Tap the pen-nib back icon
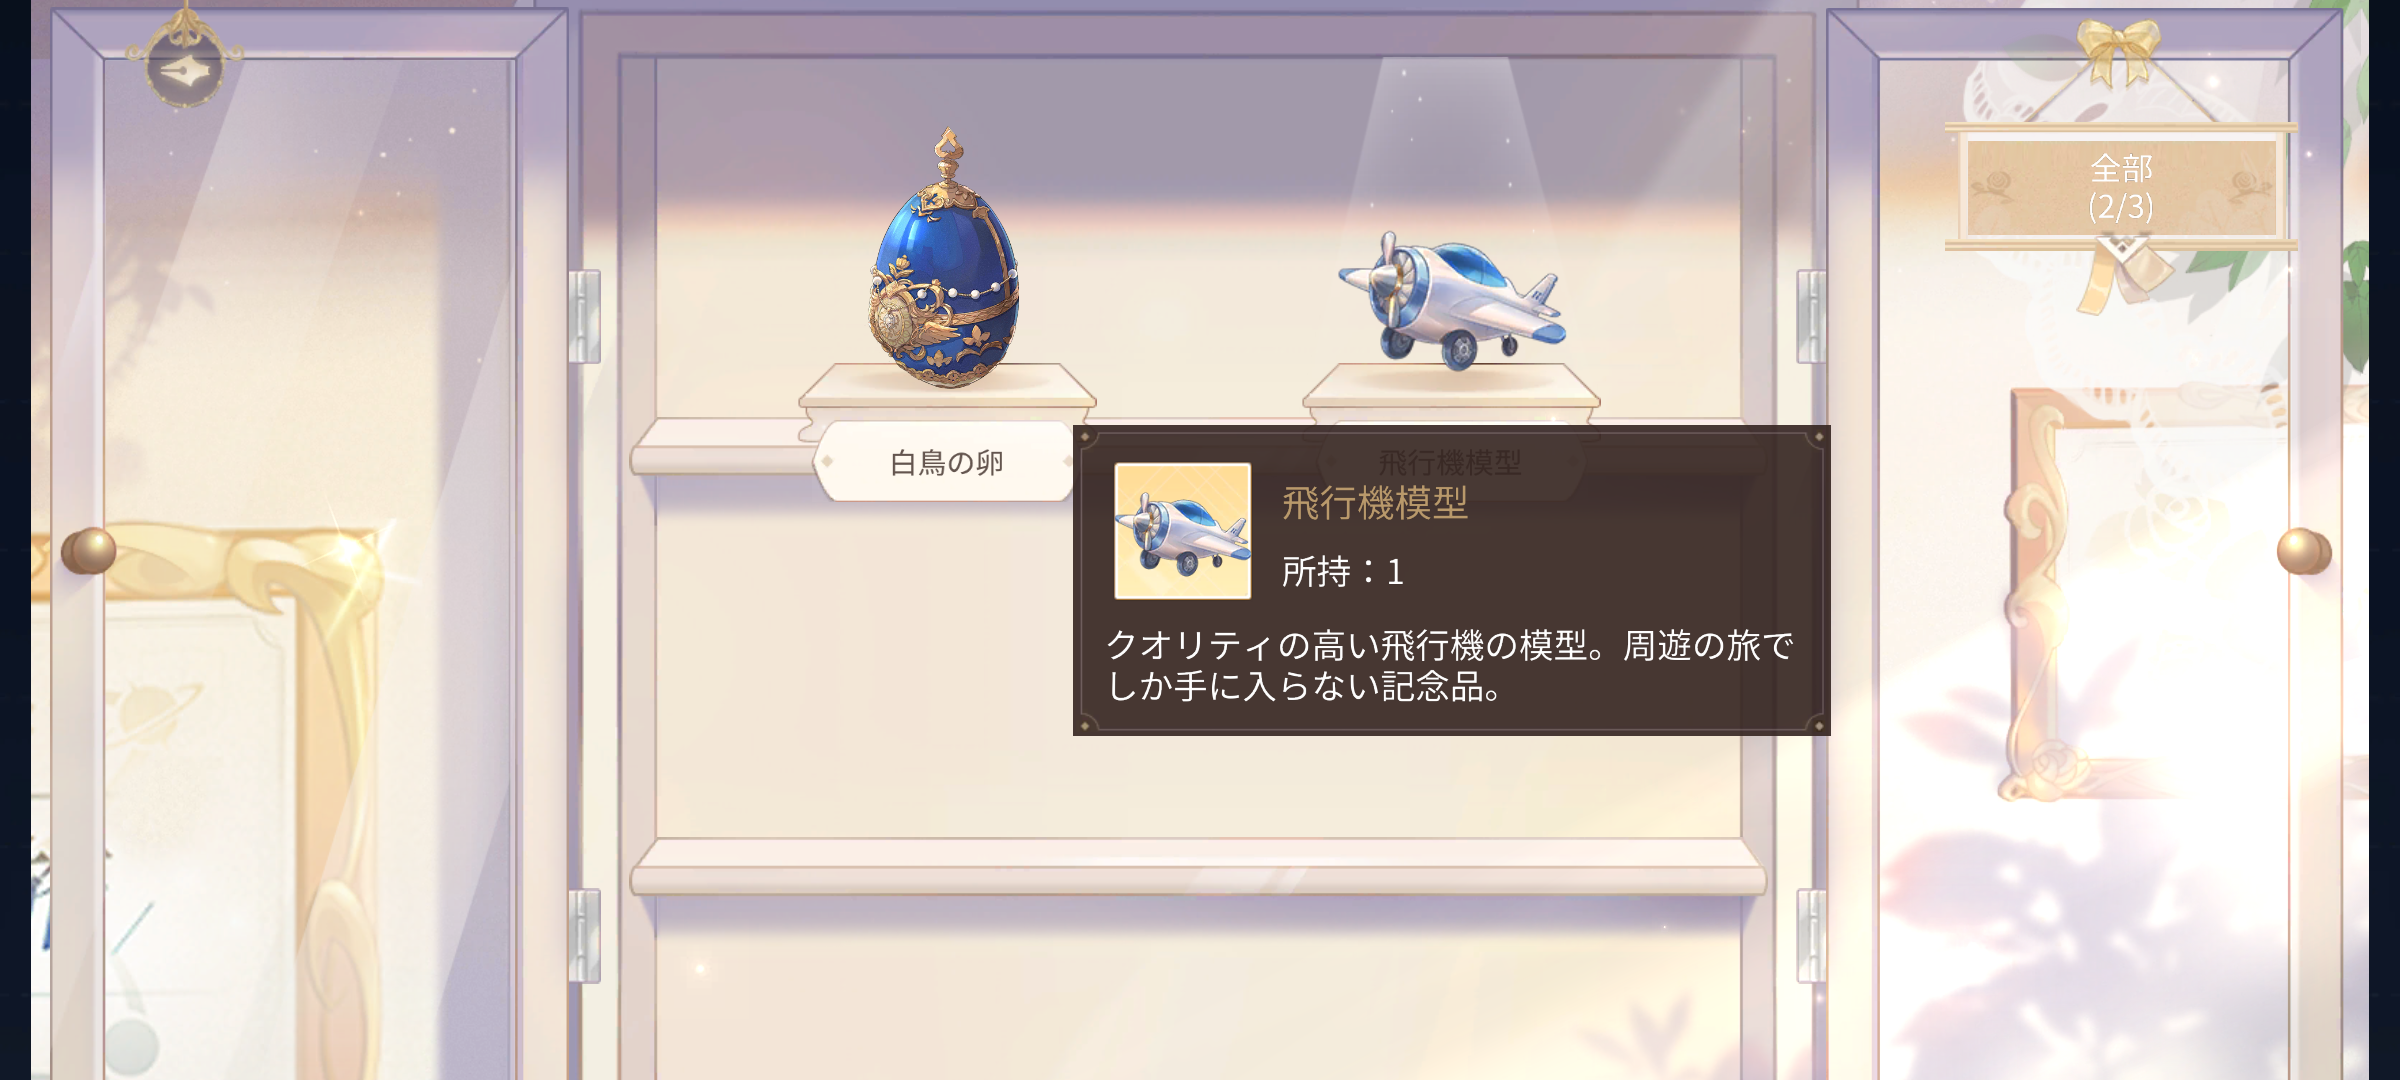 click(185, 66)
